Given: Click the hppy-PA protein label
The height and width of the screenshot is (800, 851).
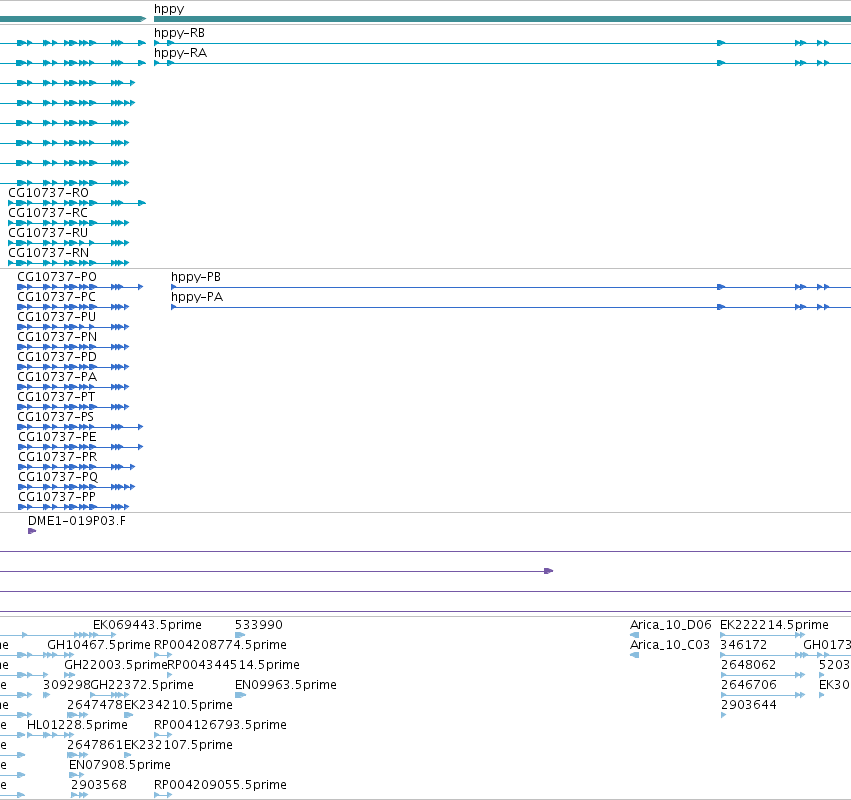Looking at the screenshot, I should point(197,297).
